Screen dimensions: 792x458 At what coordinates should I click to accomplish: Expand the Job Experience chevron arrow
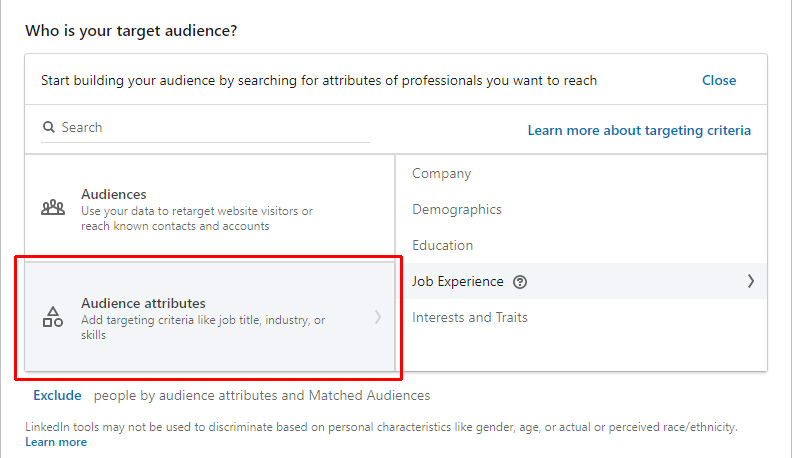pos(751,281)
